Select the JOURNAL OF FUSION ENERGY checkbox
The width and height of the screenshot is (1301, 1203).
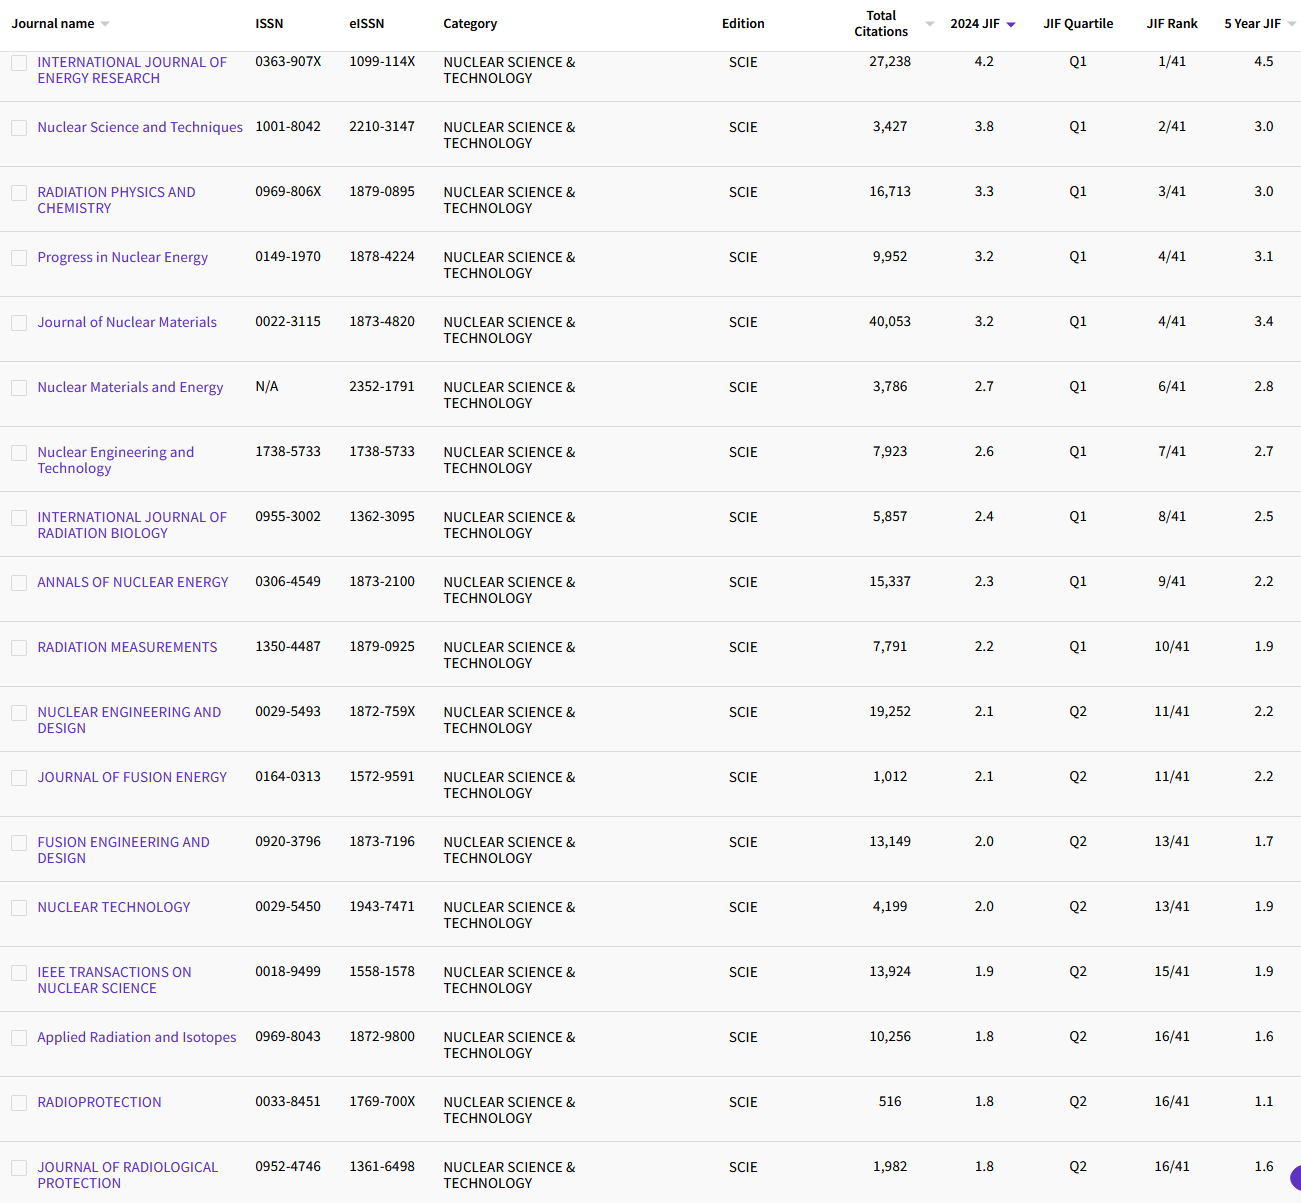[19, 778]
